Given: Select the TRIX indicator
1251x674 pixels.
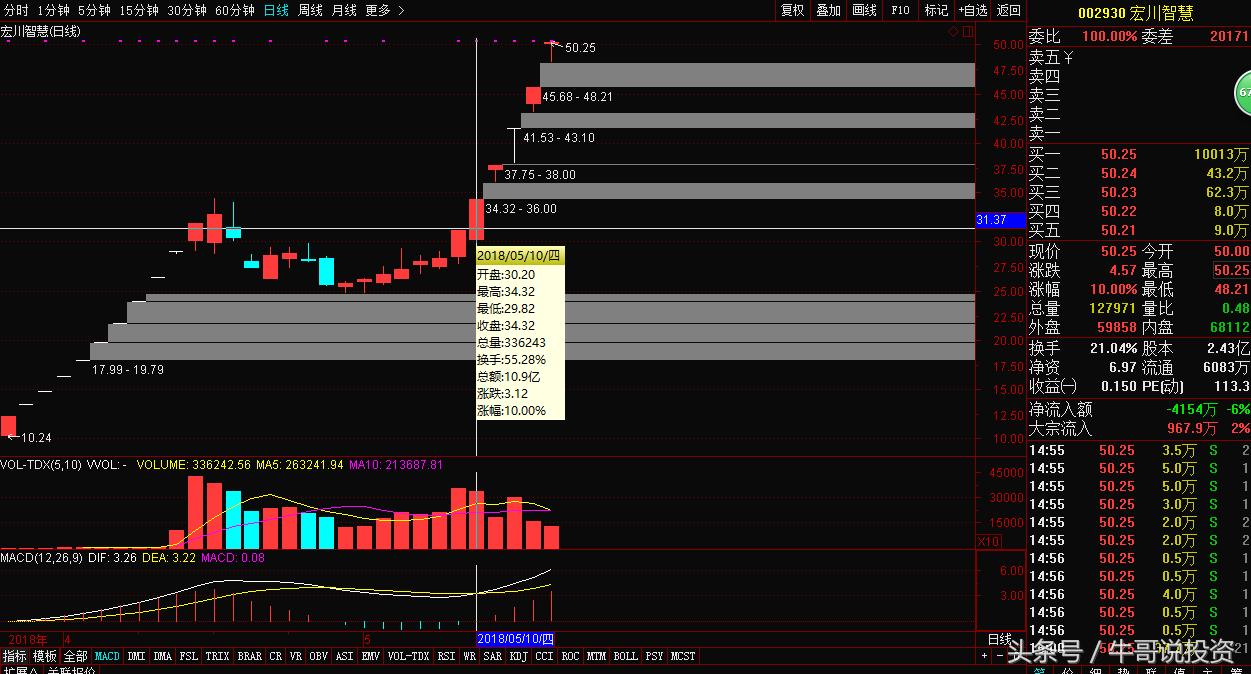Looking at the screenshot, I should click(217, 656).
